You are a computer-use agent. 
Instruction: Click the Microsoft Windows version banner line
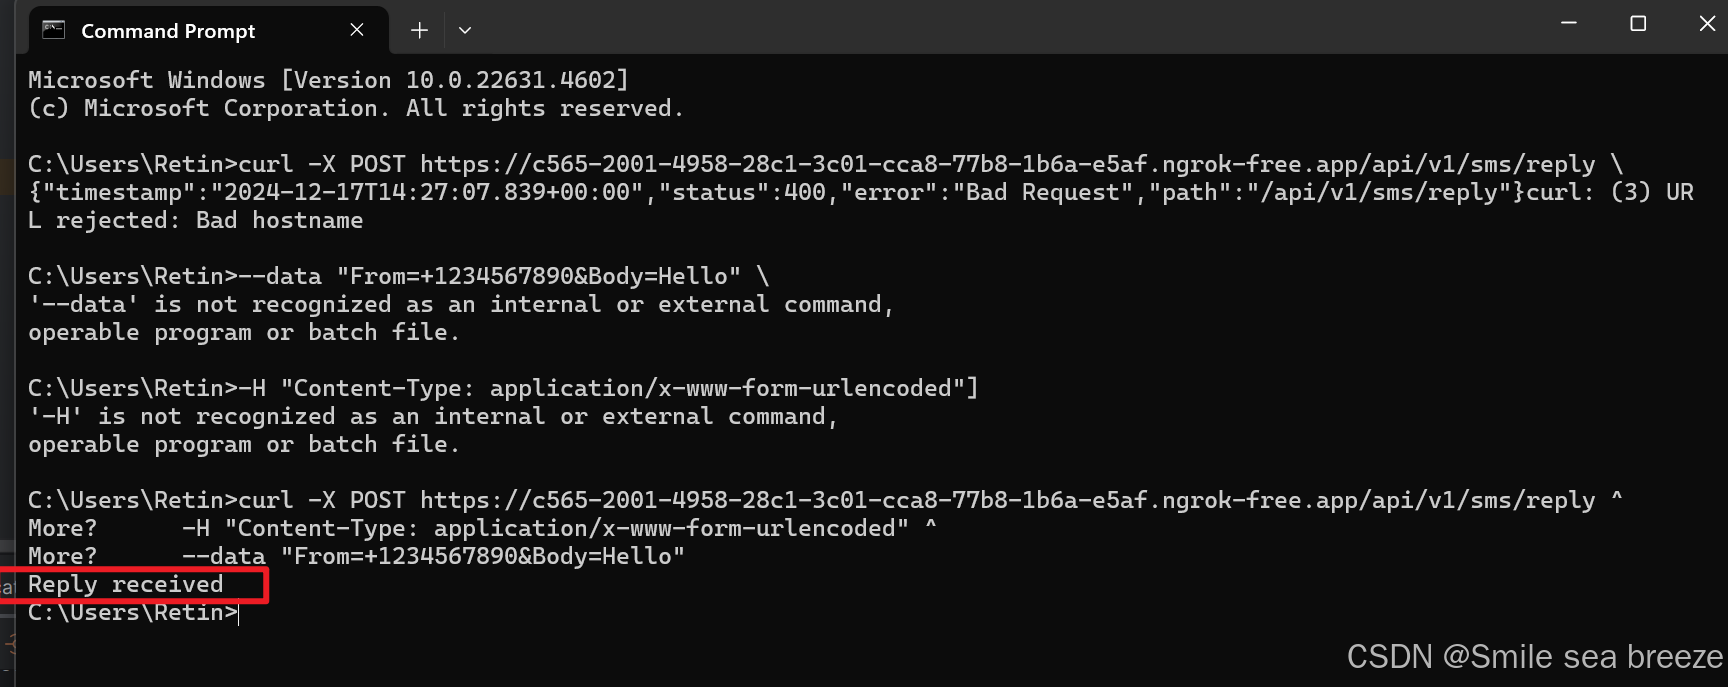pos(328,79)
